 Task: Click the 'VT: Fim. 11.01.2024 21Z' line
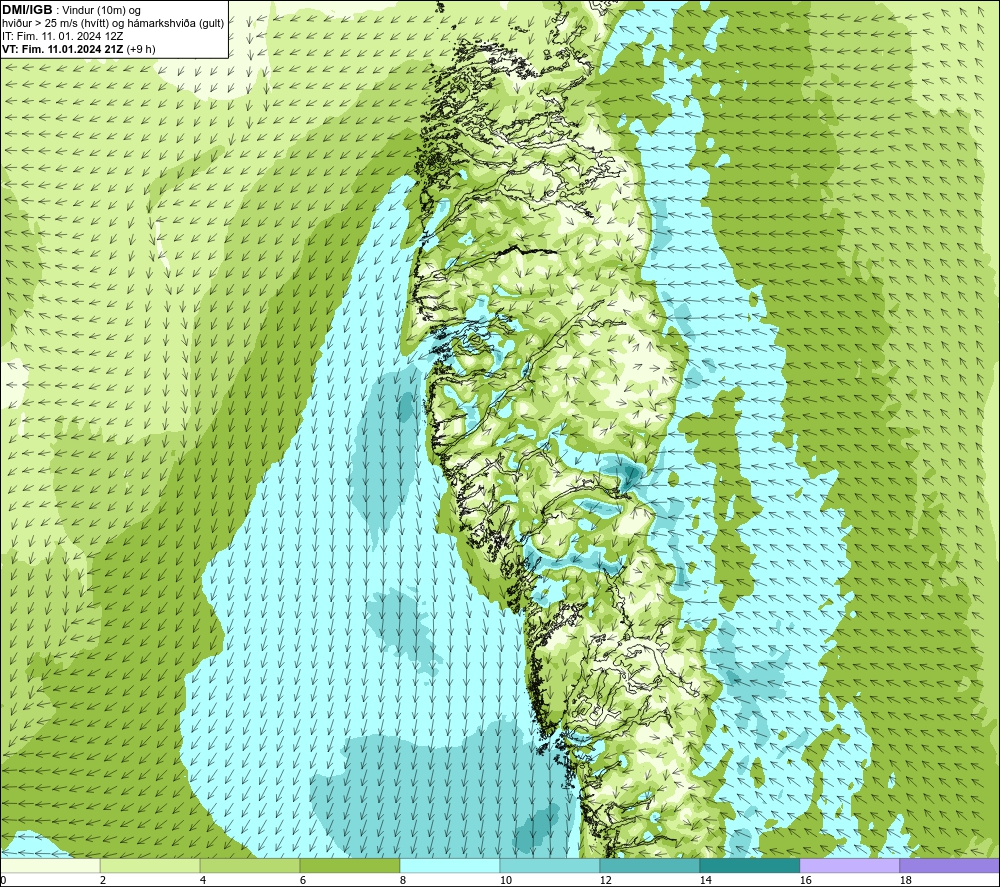pyautogui.click(x=78, y=49)
